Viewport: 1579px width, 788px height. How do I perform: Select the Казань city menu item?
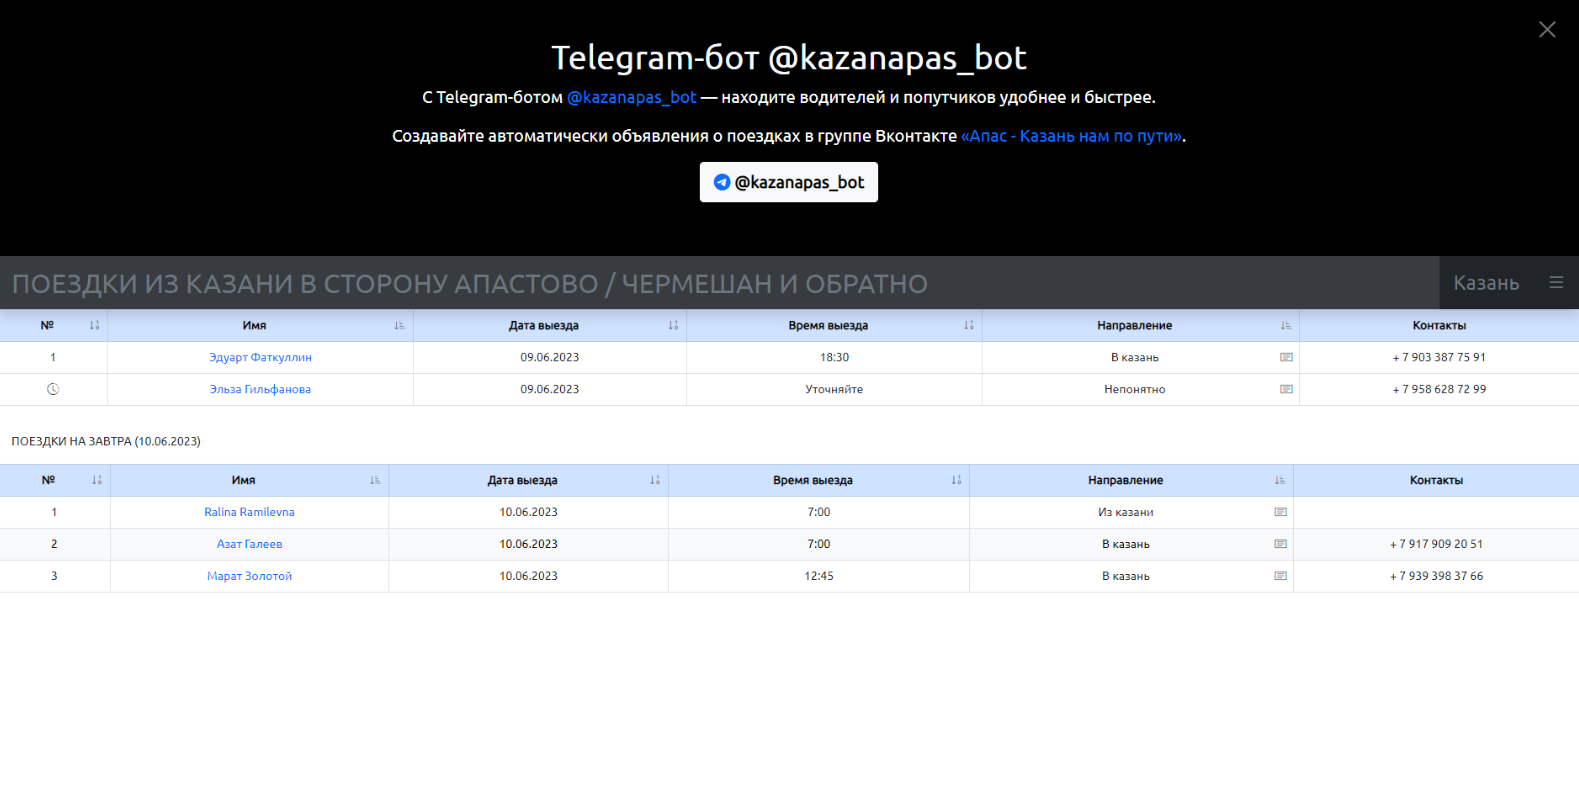pyautogui.click(x=1486, y=283)
